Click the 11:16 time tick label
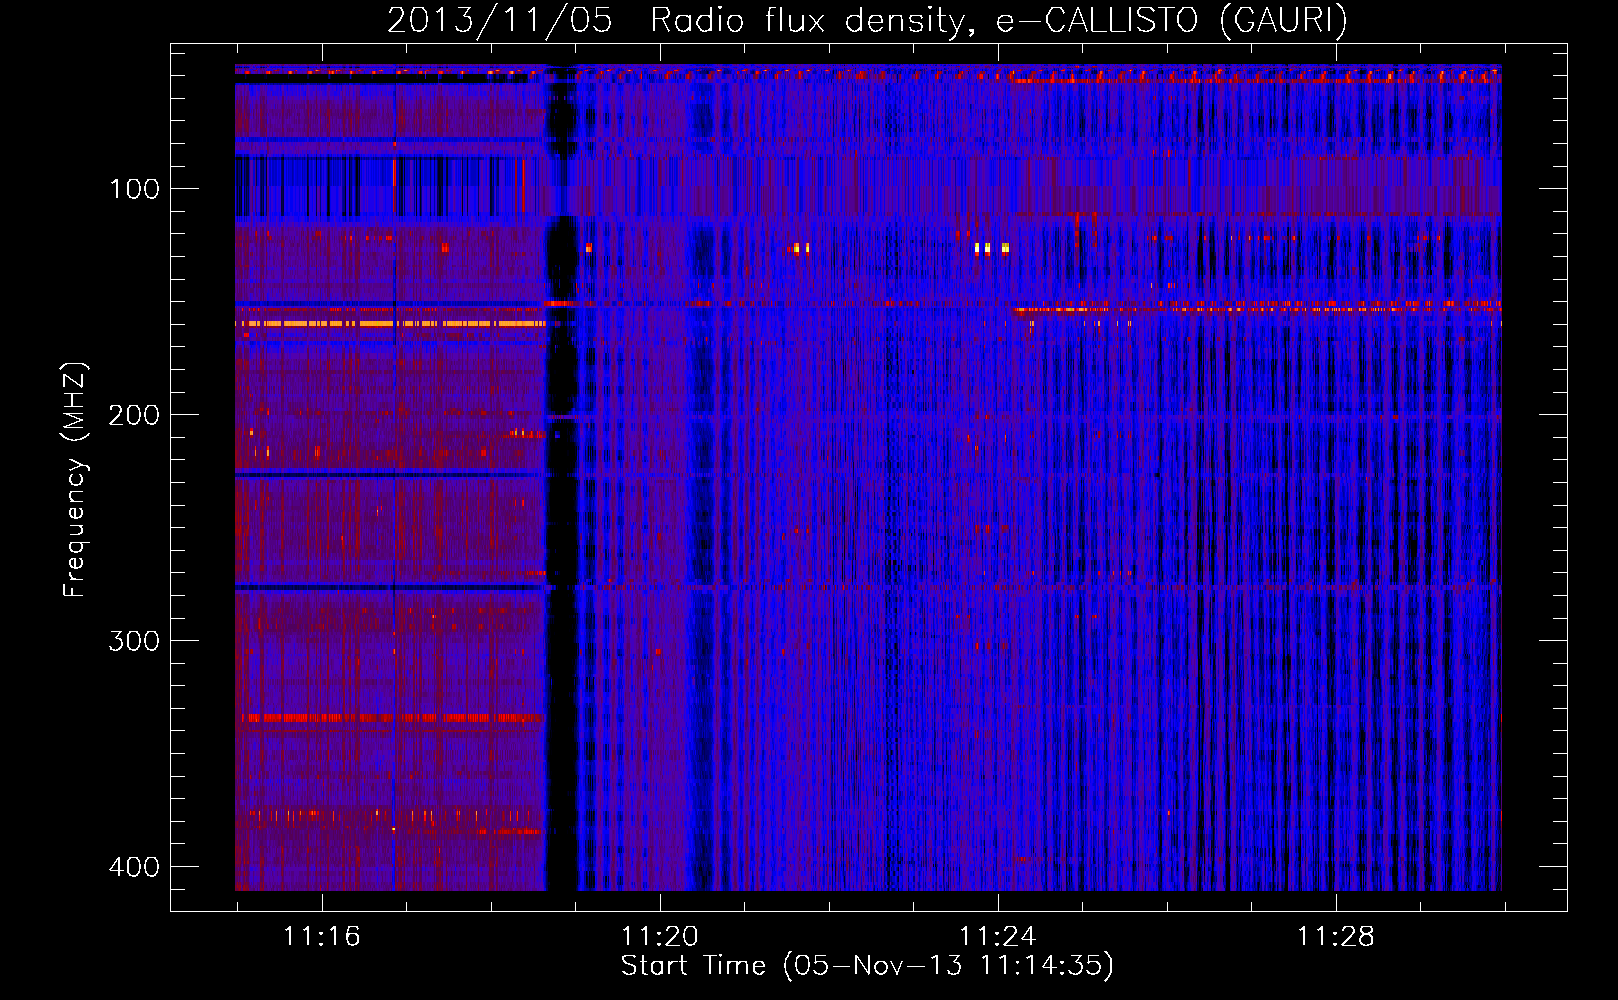1618x1000 pixels. [321, 937]
